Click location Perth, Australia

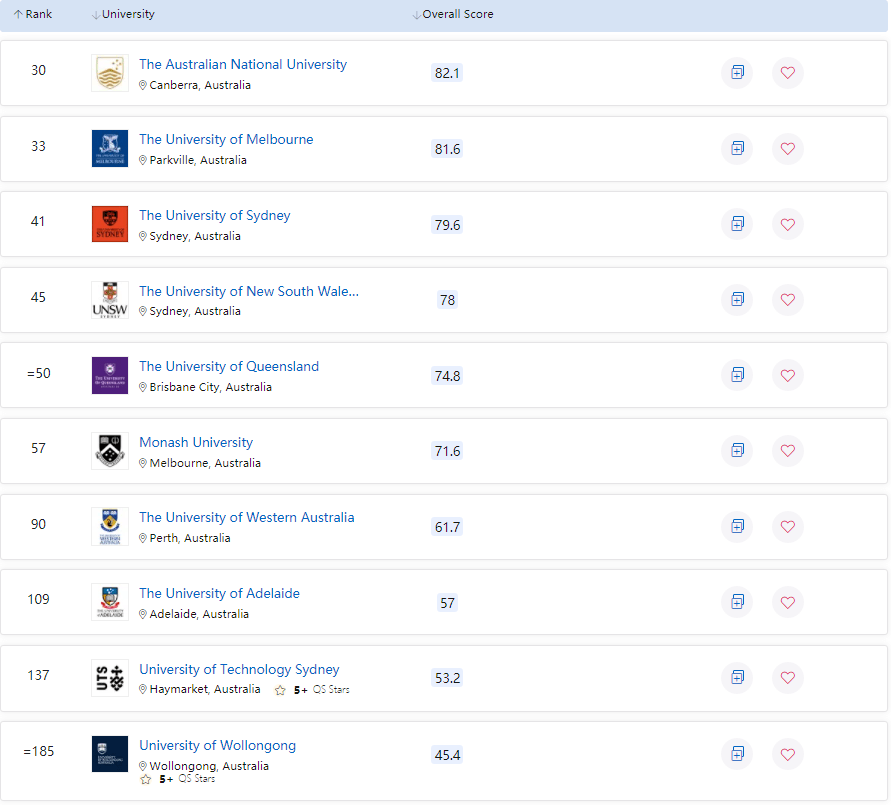(185, 539)
